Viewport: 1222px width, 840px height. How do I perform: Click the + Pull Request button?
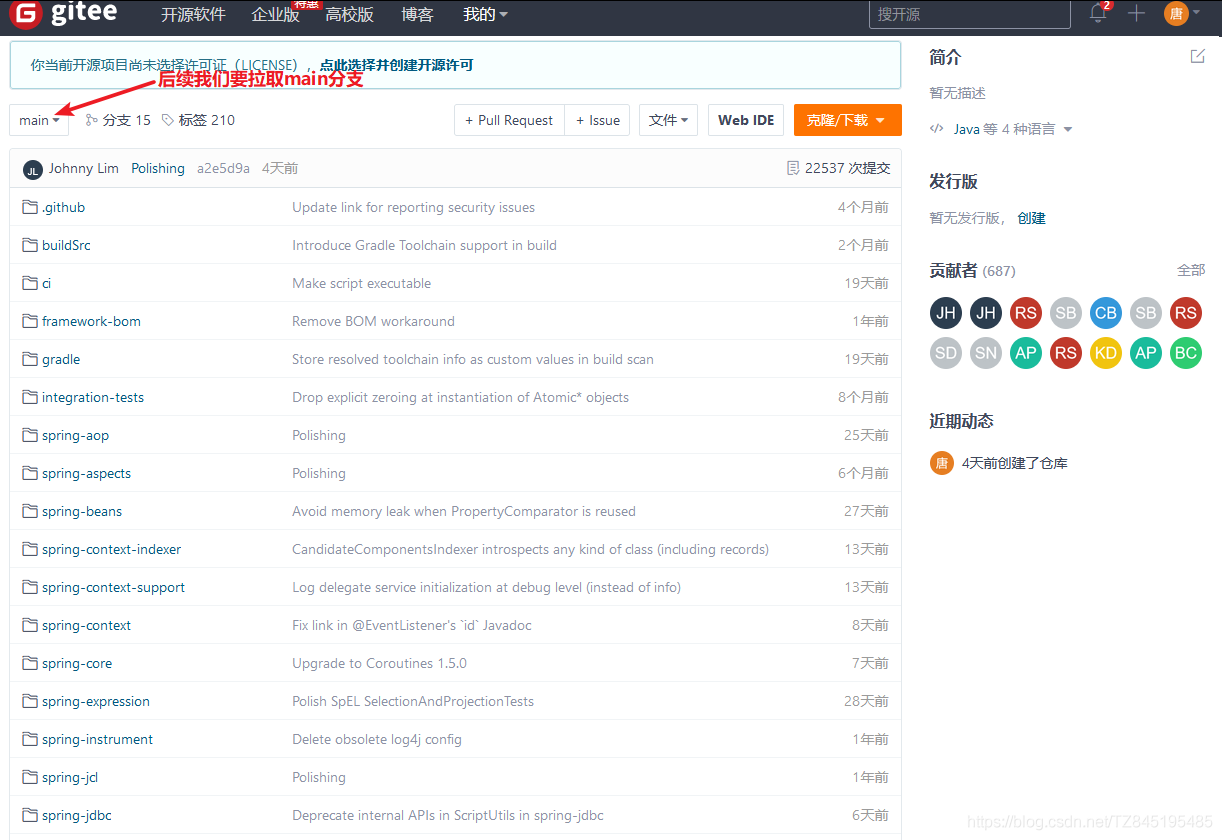tap(509, 120)
